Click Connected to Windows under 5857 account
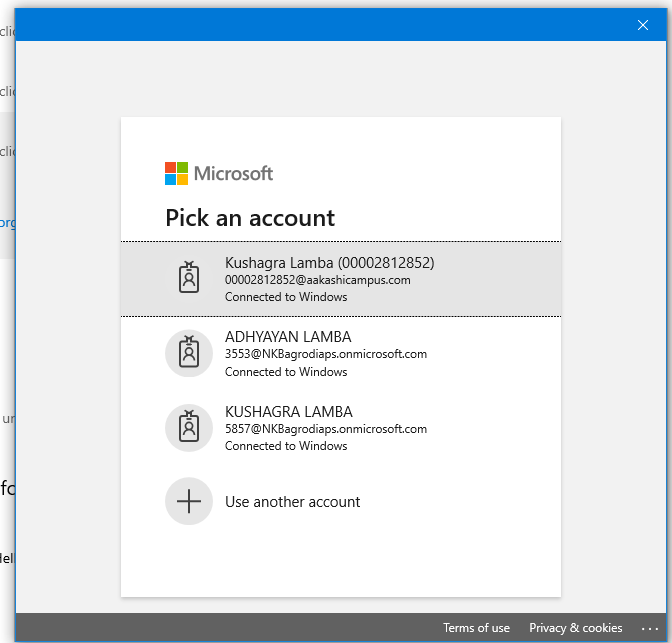672x643 pixels. point(286,446)
